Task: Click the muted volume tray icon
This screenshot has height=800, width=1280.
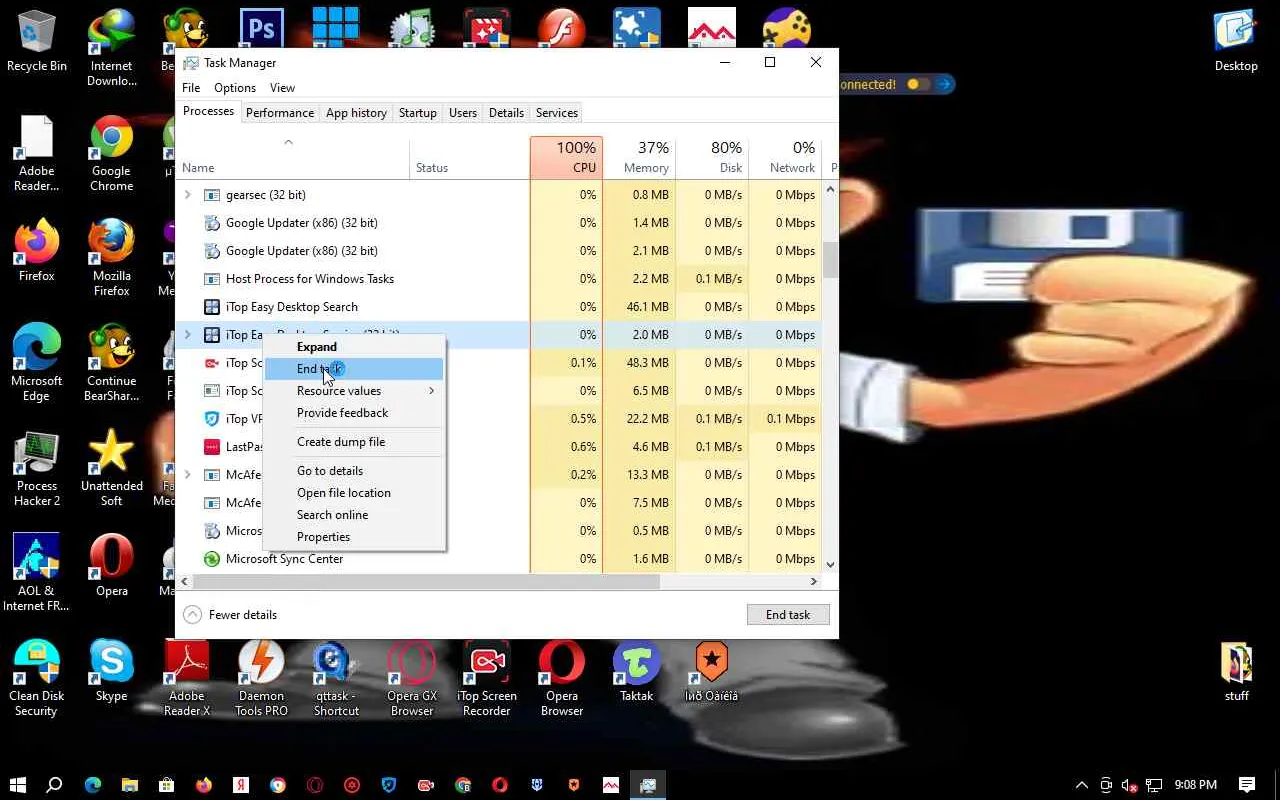Action: [x=1129, y=785]
